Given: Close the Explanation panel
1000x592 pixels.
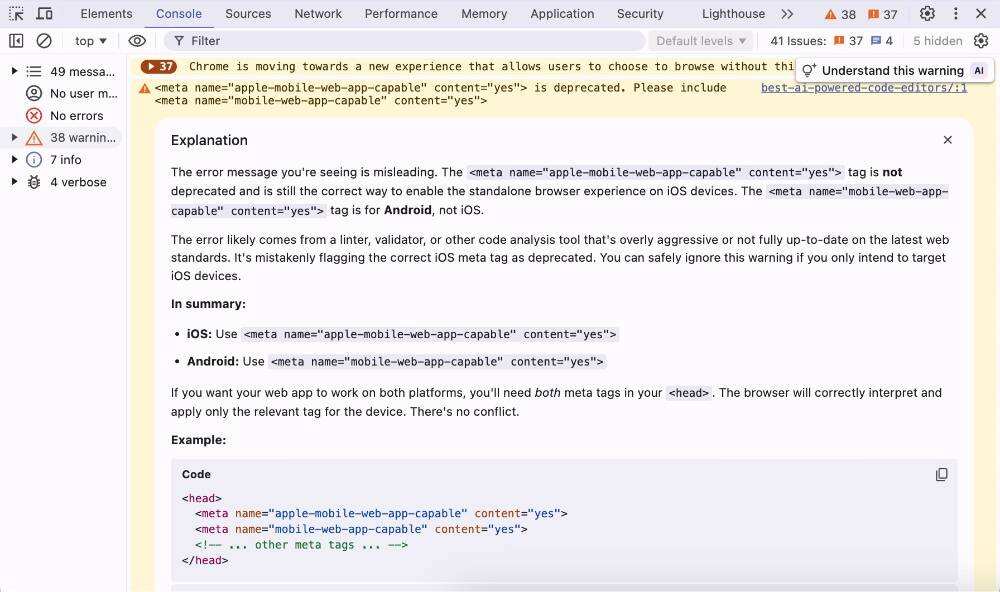Looking at the screenshot, I should [x=947, y=140].
